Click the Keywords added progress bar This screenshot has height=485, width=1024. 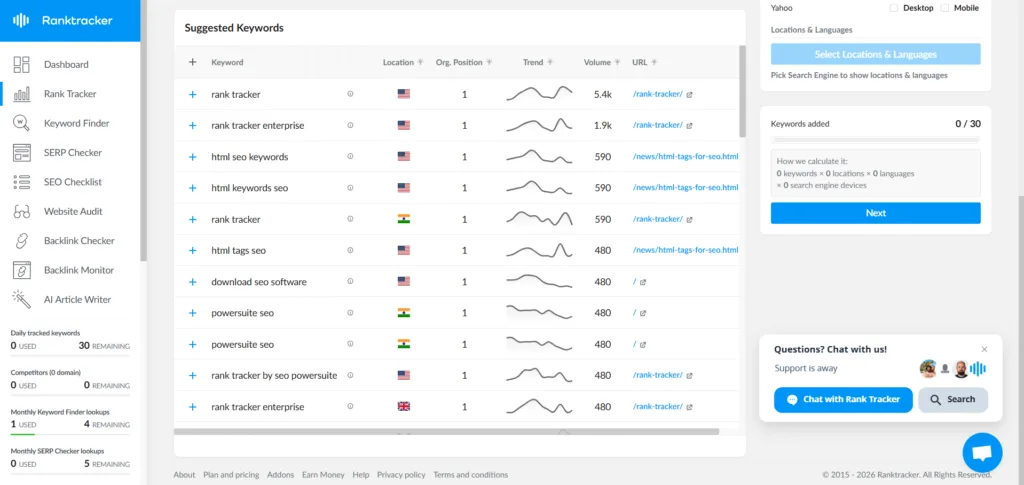coord(875,140)
